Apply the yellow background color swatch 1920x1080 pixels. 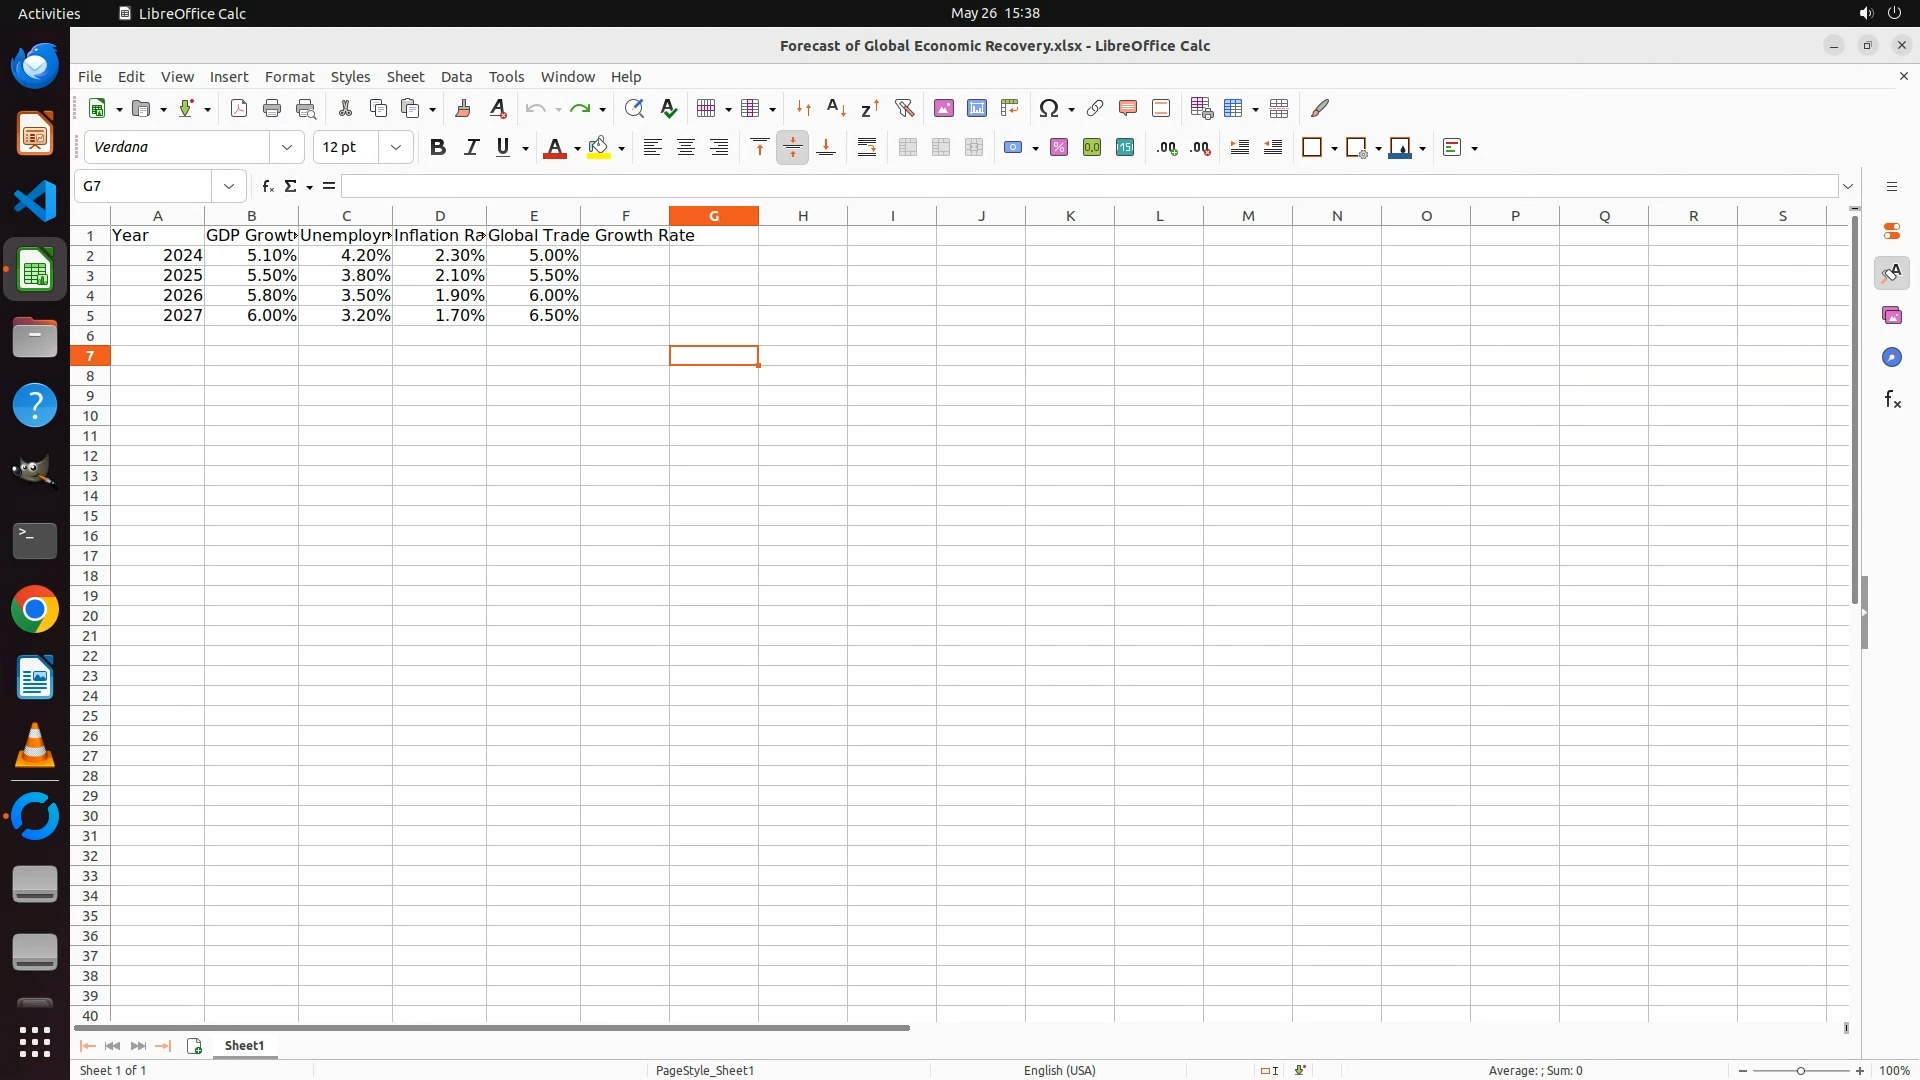coord(599,148)
